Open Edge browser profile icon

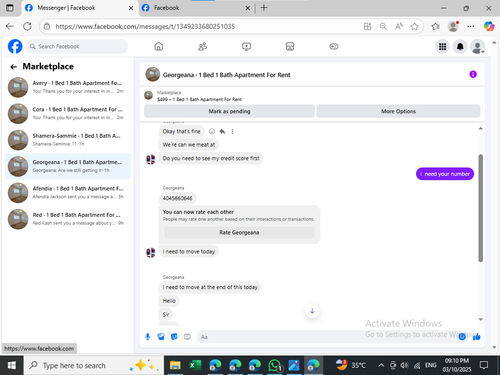coord(453,26)
